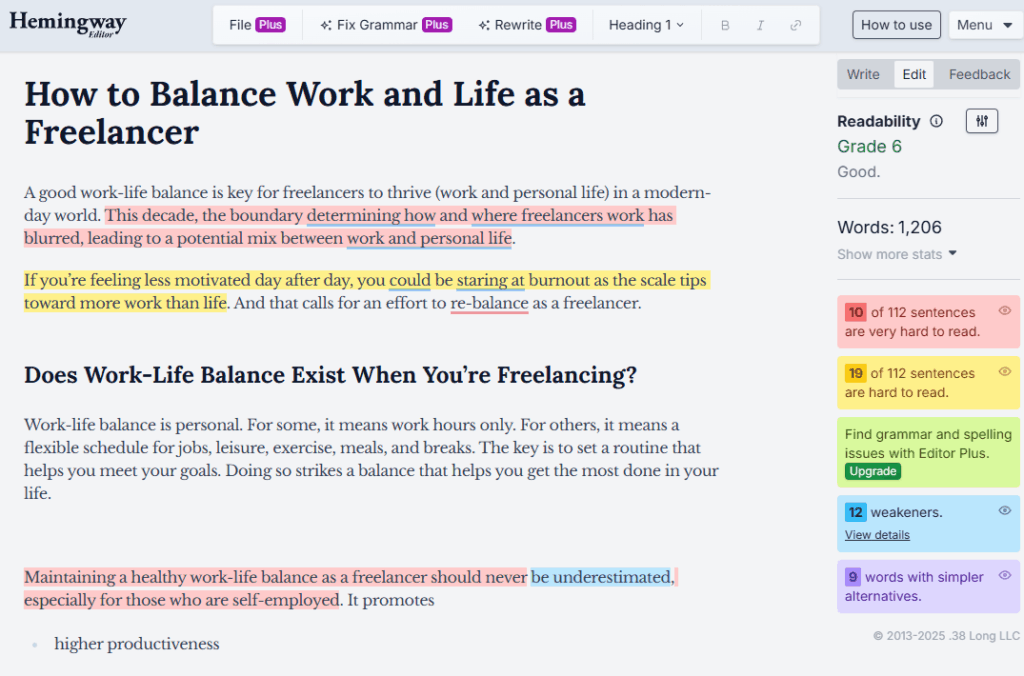
Task: Click the Fix Grammar button
Action: [385, 25]
